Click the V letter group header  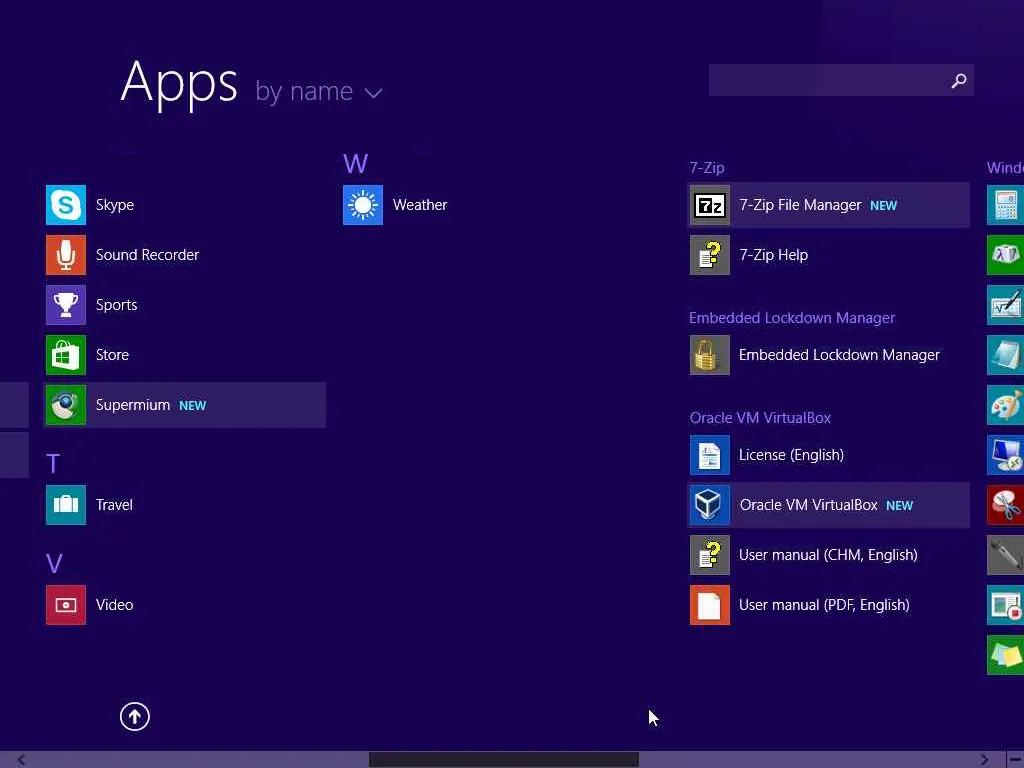coord(54,564)
